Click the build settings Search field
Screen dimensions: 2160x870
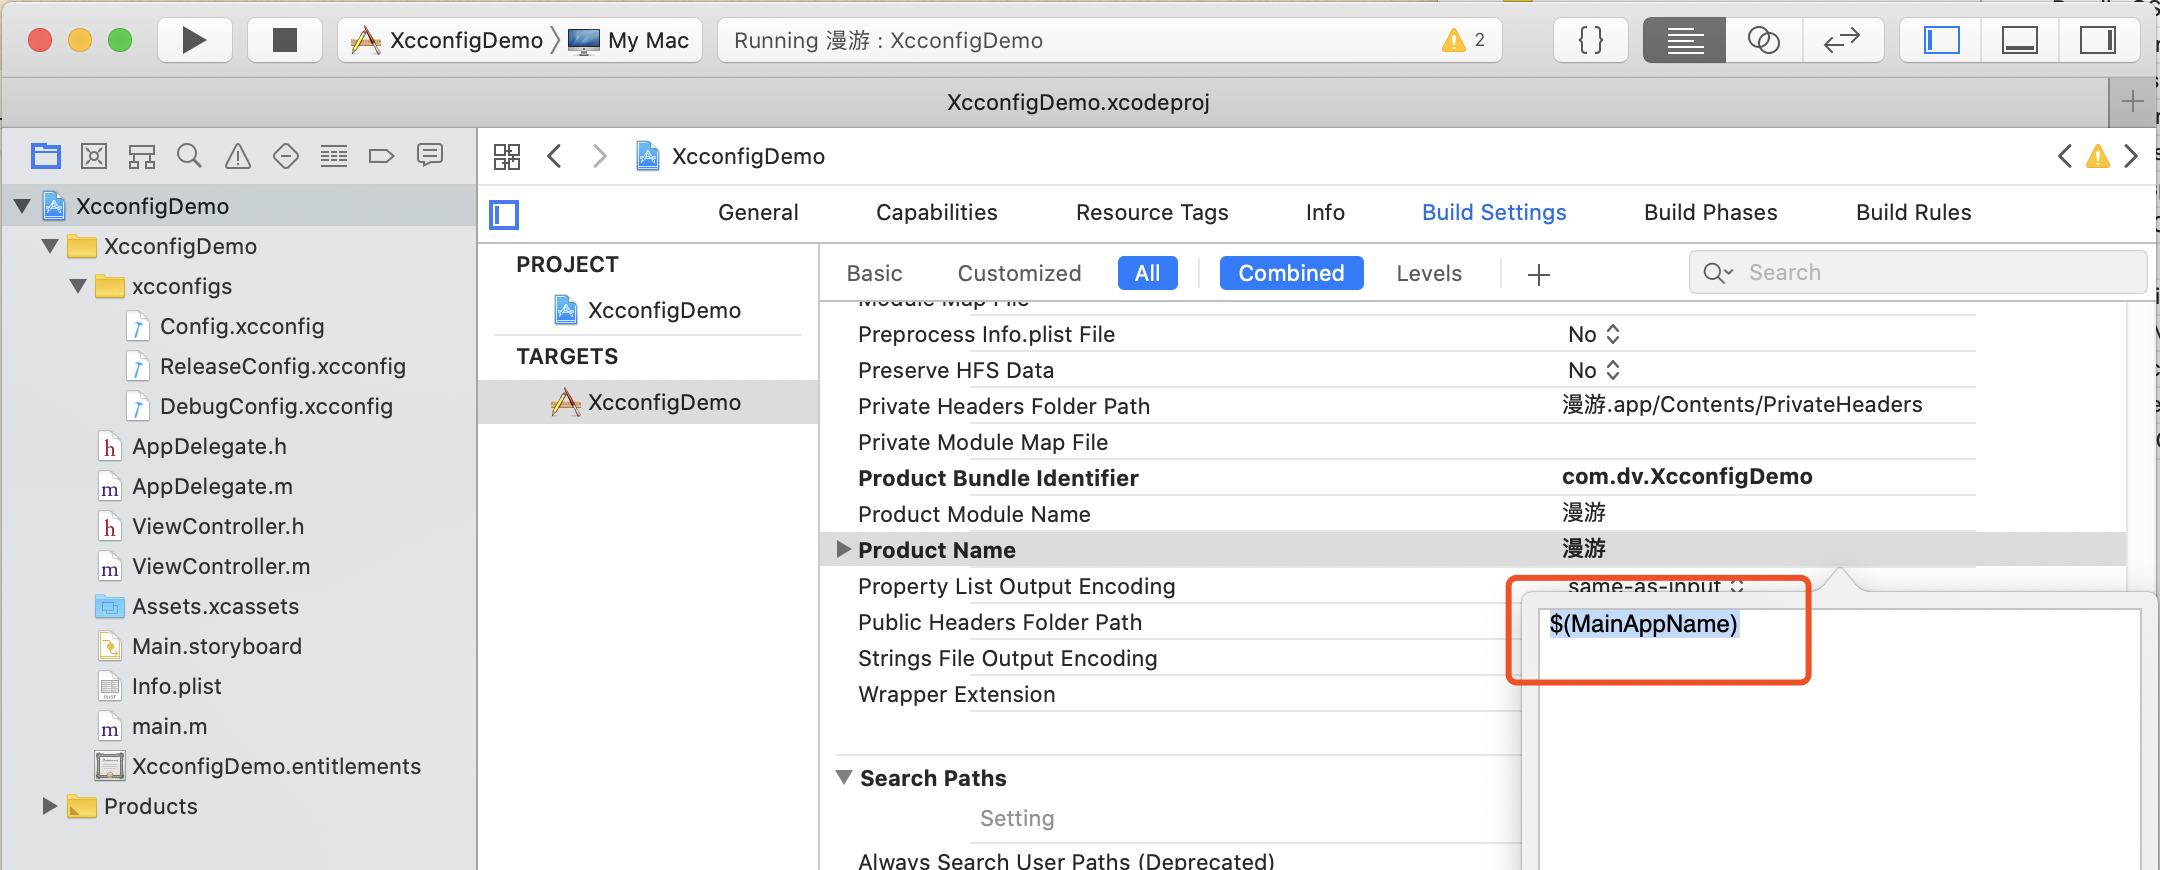click(x=1918, y=272)
